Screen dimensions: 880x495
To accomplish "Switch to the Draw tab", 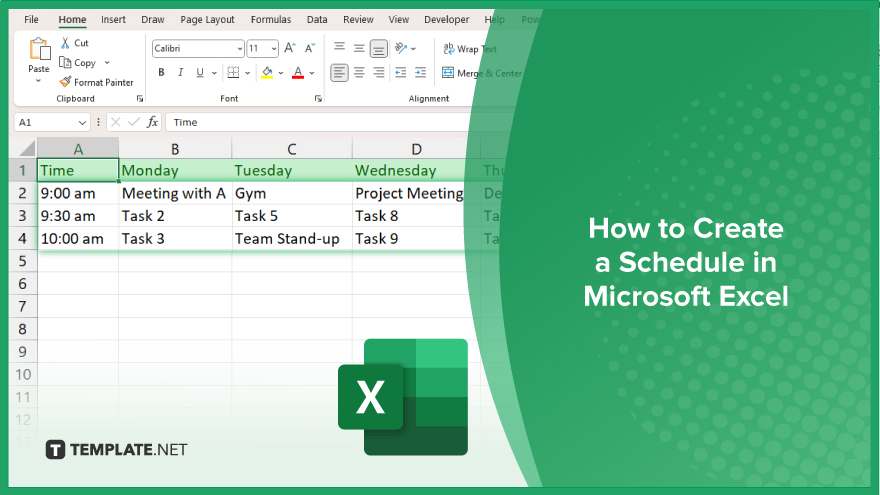I will coord(153,20).
